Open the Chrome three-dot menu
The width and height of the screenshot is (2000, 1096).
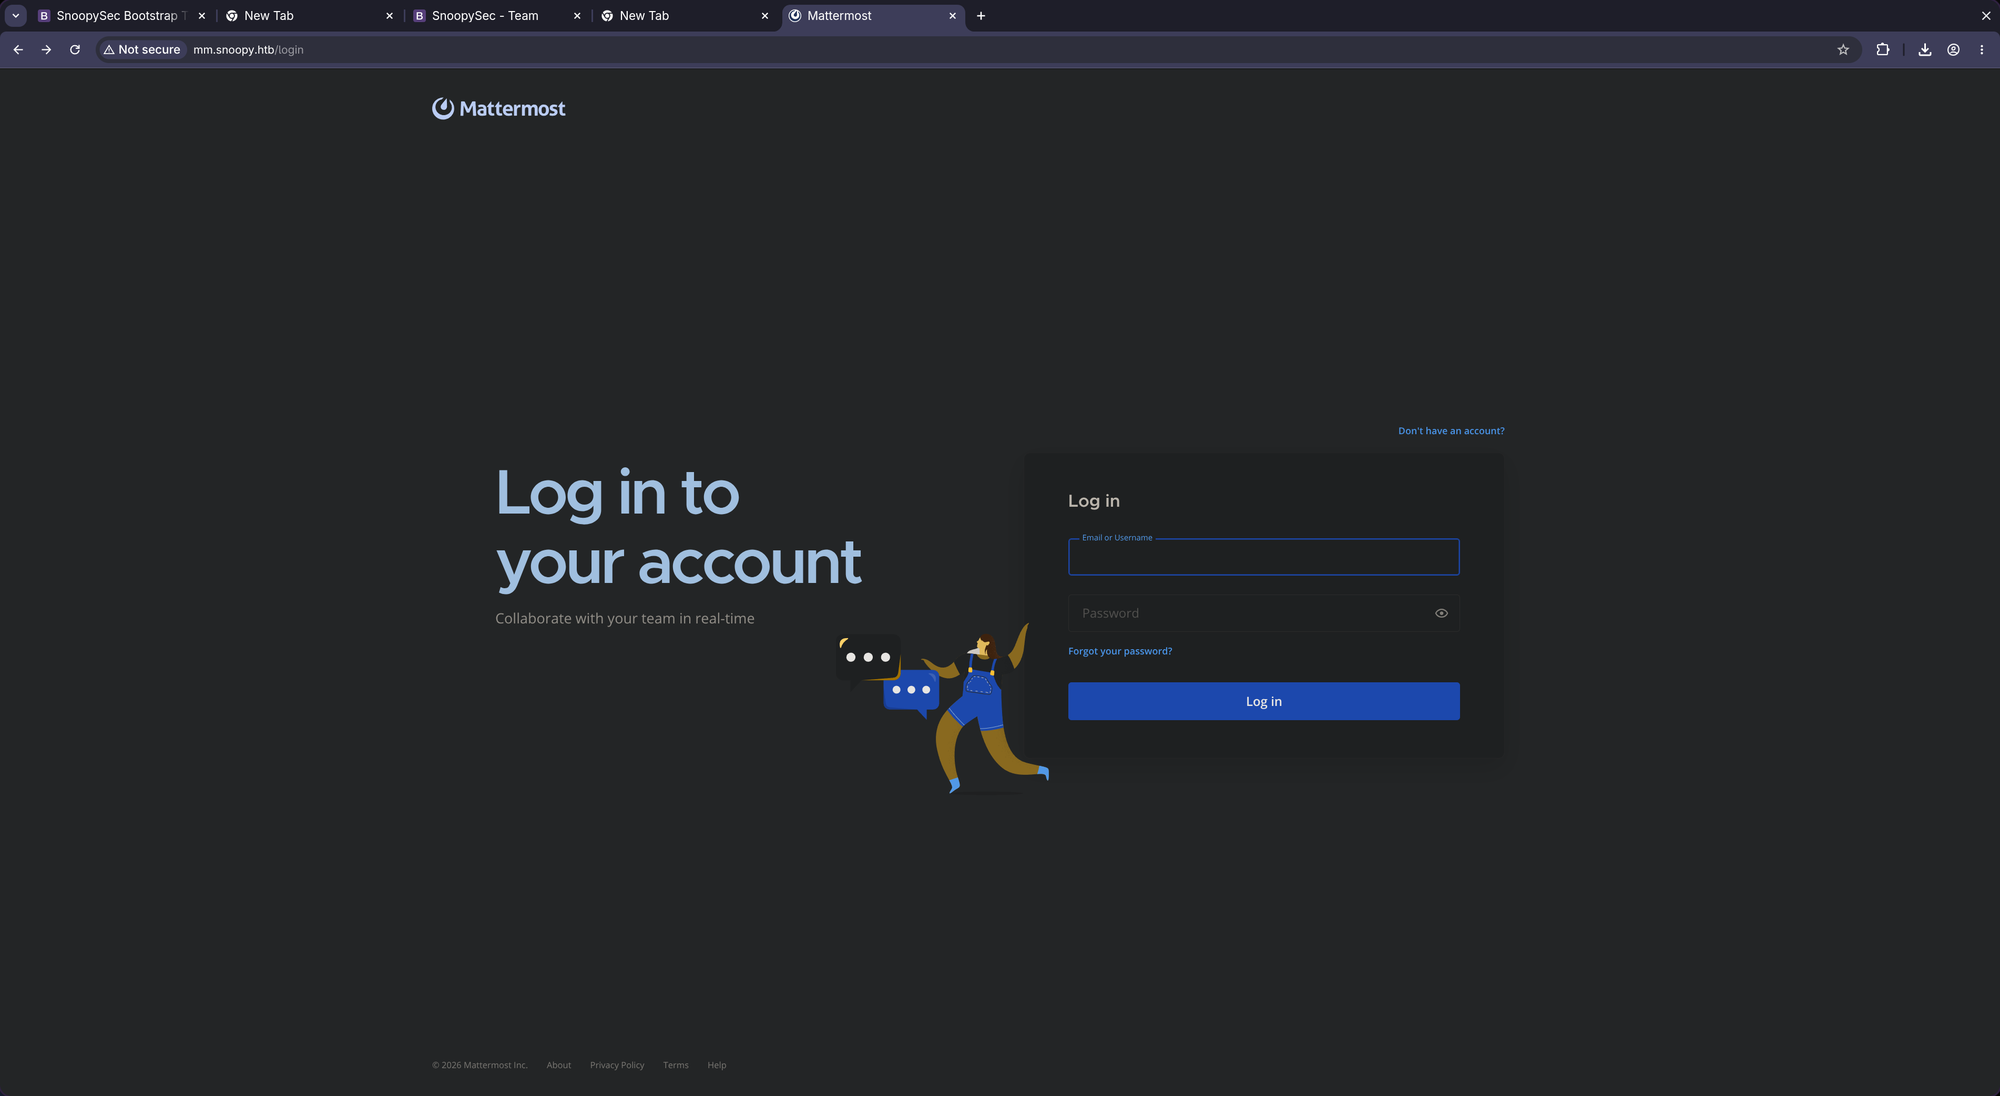pos(1982,49)
